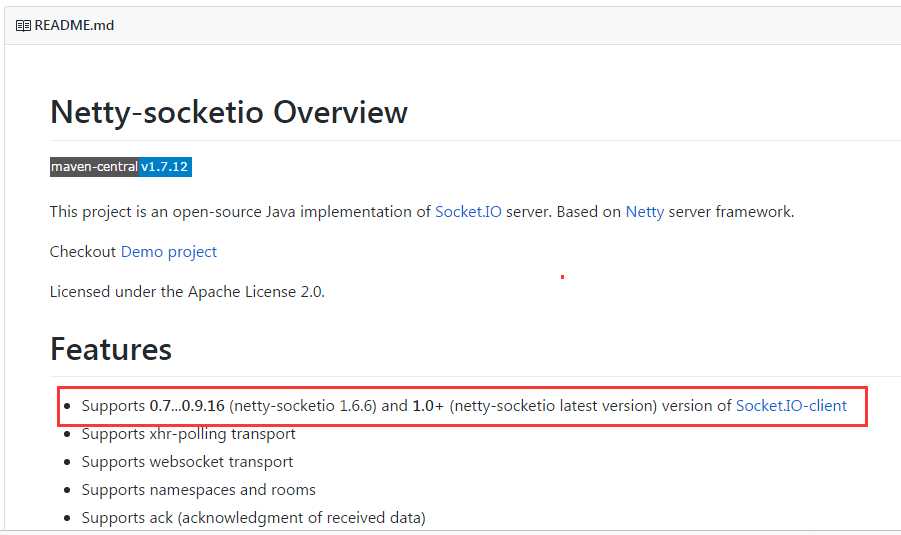Open the Netty server framework link
The width and height of the screenshot is (901, 535).
point(644,212)
